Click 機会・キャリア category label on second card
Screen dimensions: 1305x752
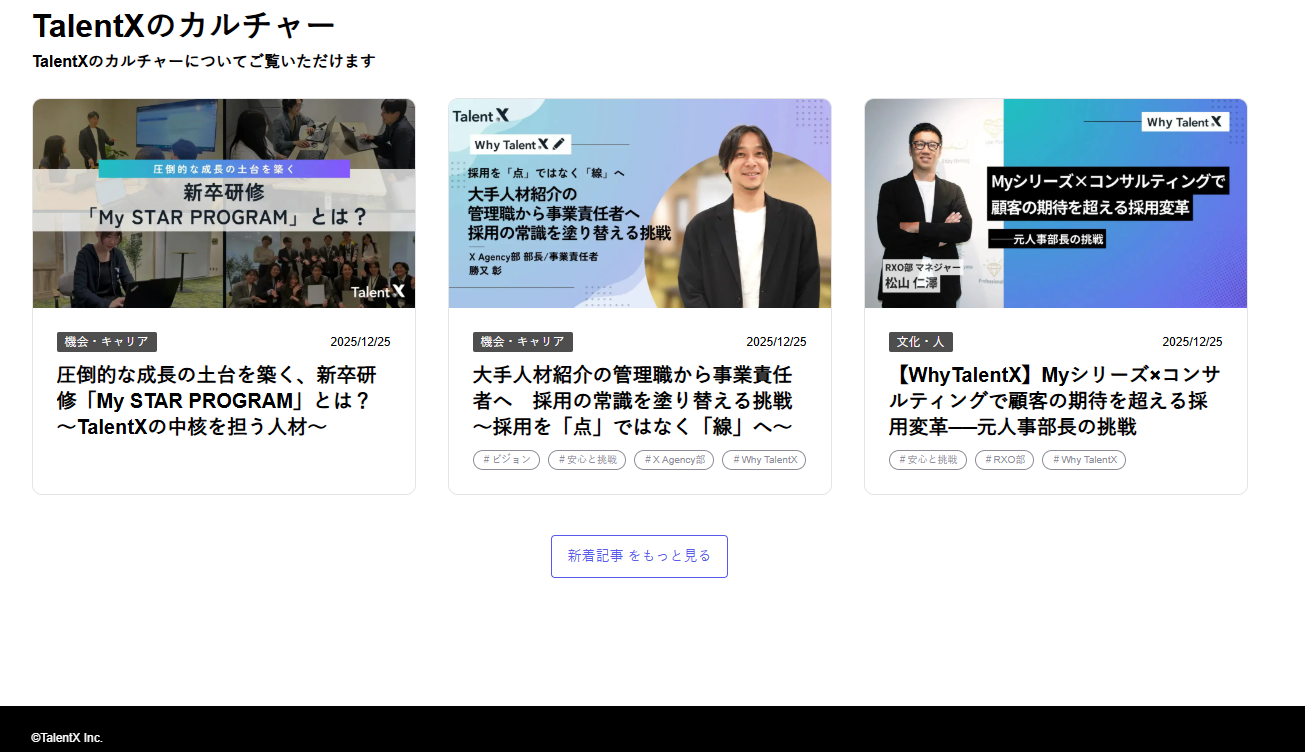[523, 342]
